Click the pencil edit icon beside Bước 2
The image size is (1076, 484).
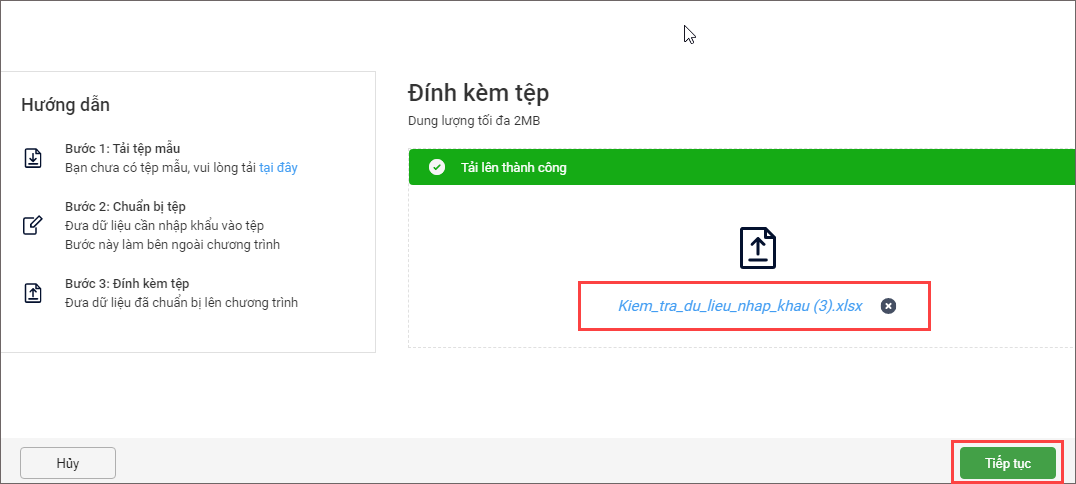(33, 225)
